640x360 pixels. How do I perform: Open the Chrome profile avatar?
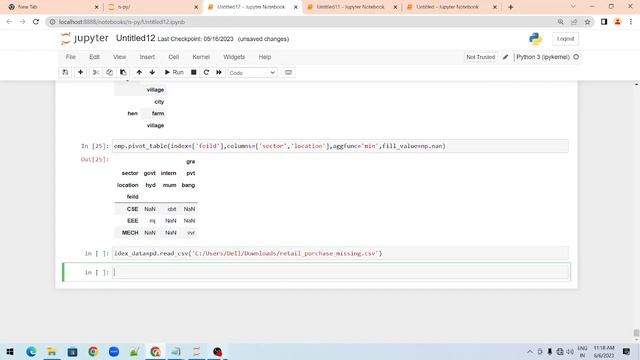point(618,22)
